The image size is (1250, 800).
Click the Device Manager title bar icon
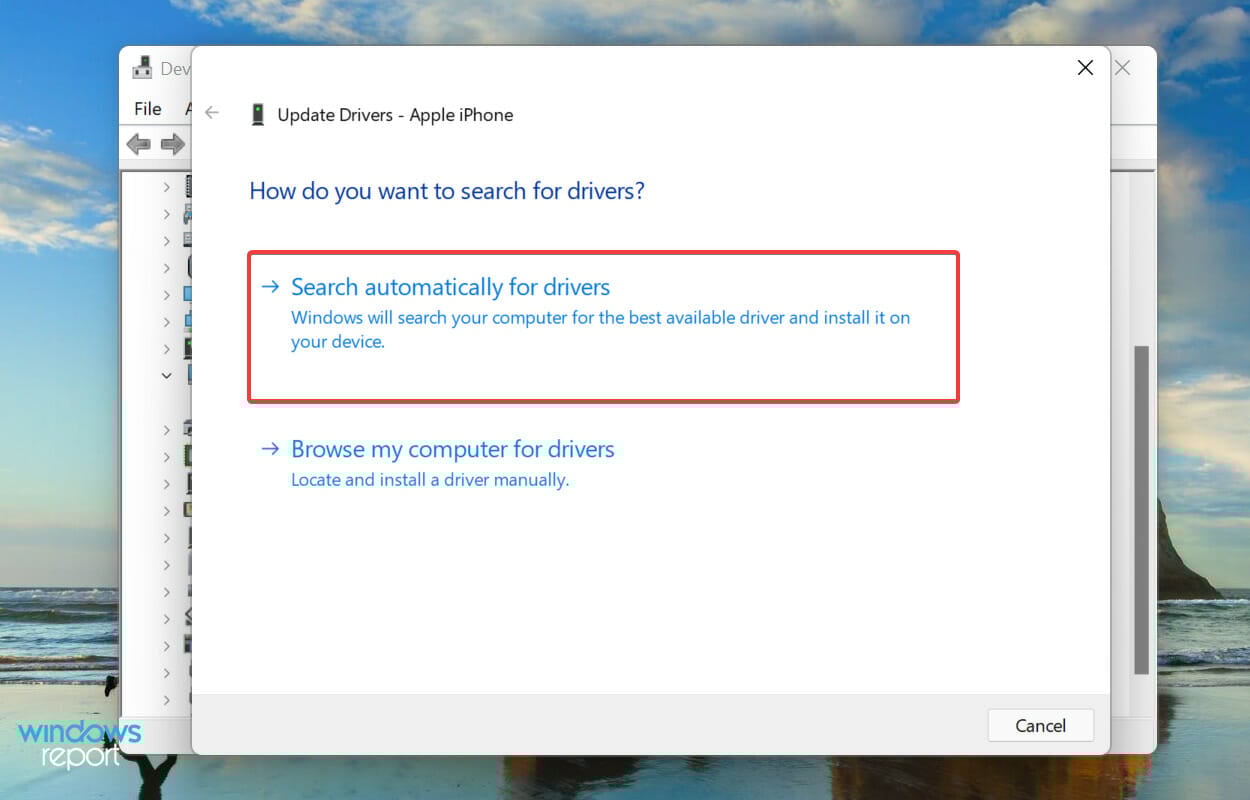click(142, 69)
